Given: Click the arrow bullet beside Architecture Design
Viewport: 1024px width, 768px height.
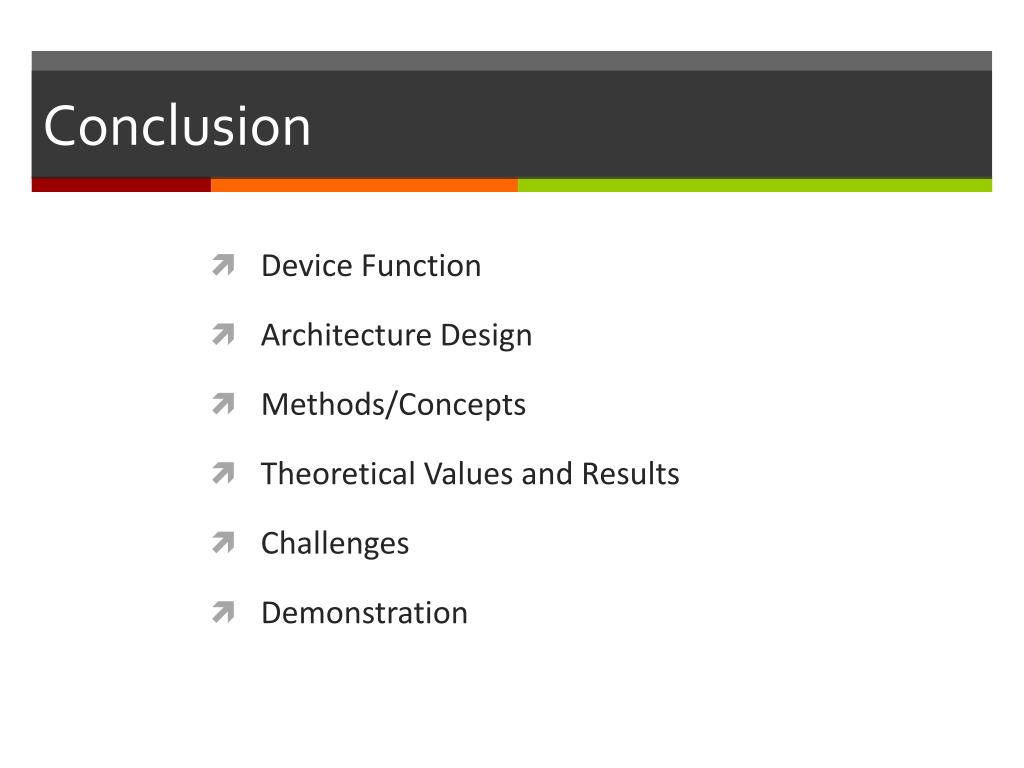Looking at the screenshot, I should pos(223,334).
